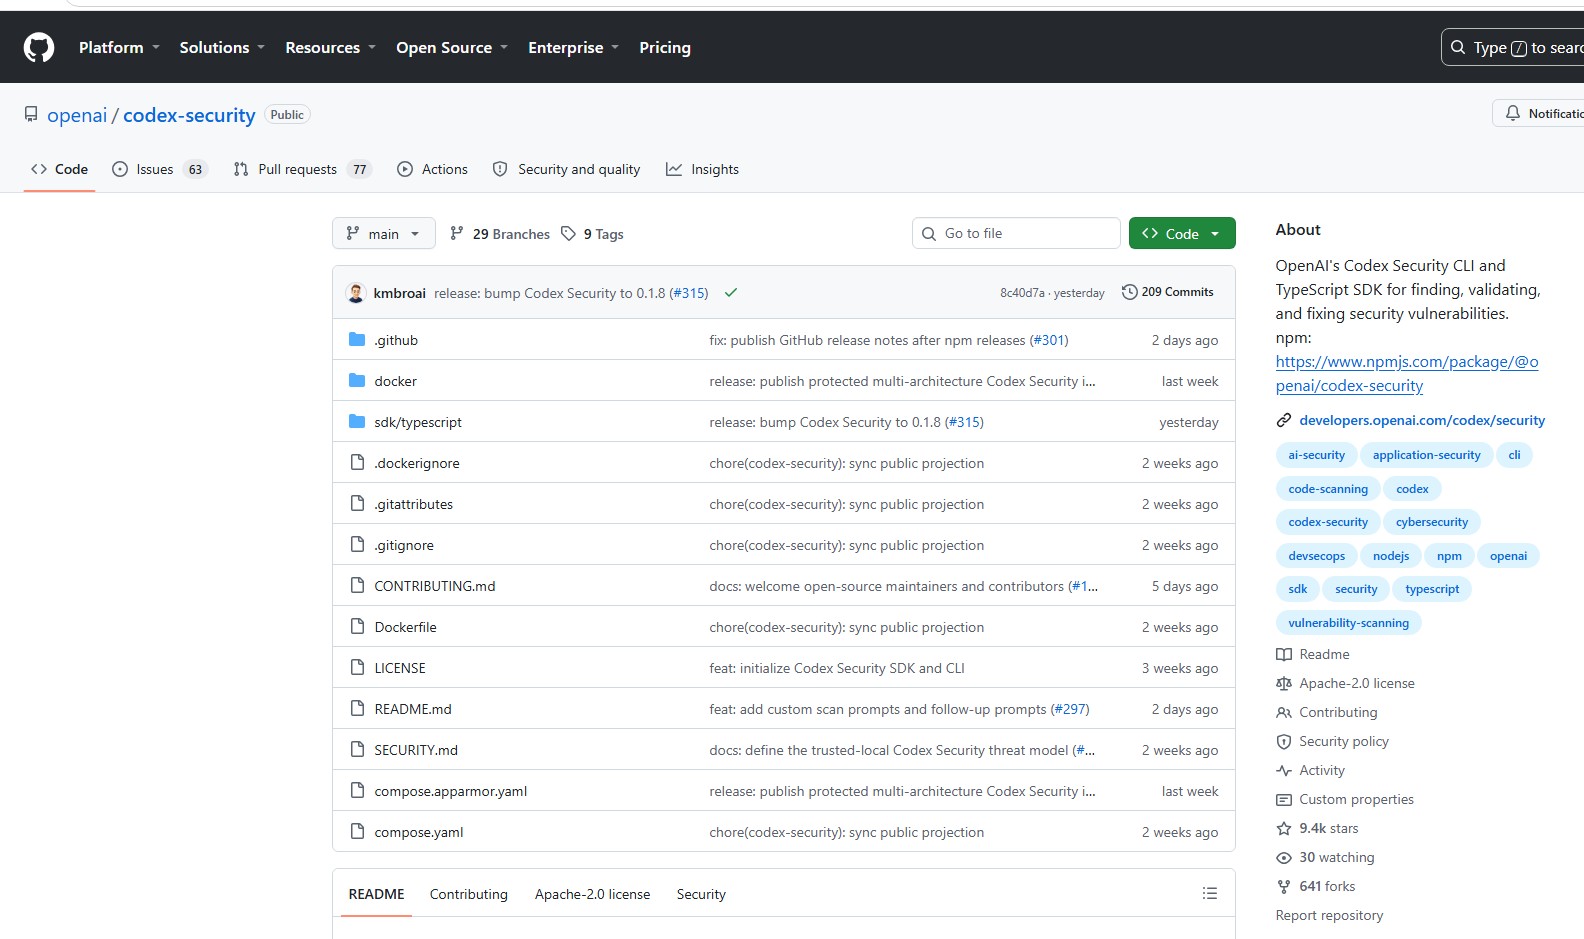Image resolution: width=1584 pixels, height=939 pixels.
Task: Open the Insights tab
Action: pyautogui.click(x=702, y=169)
